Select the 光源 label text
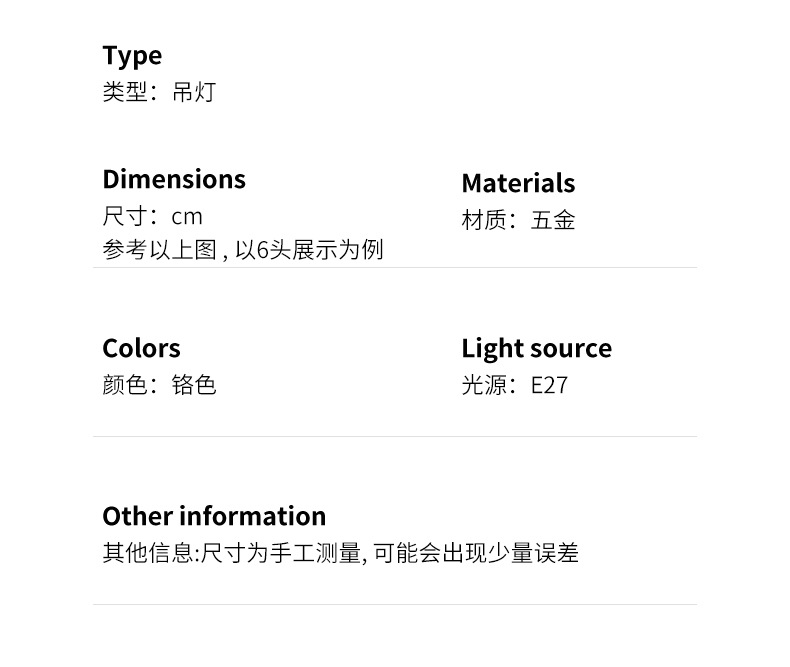790x667 pixels. tap(483, 385)
